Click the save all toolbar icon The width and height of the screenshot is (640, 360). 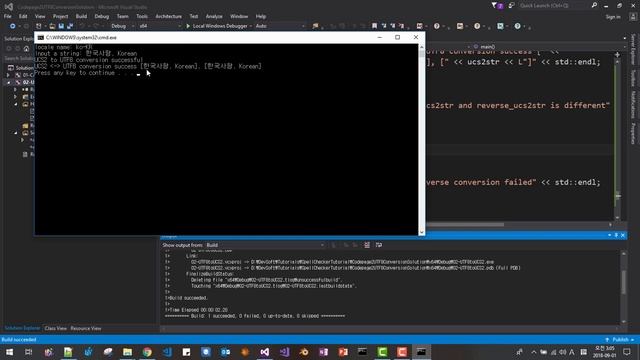tap(70, 26)
